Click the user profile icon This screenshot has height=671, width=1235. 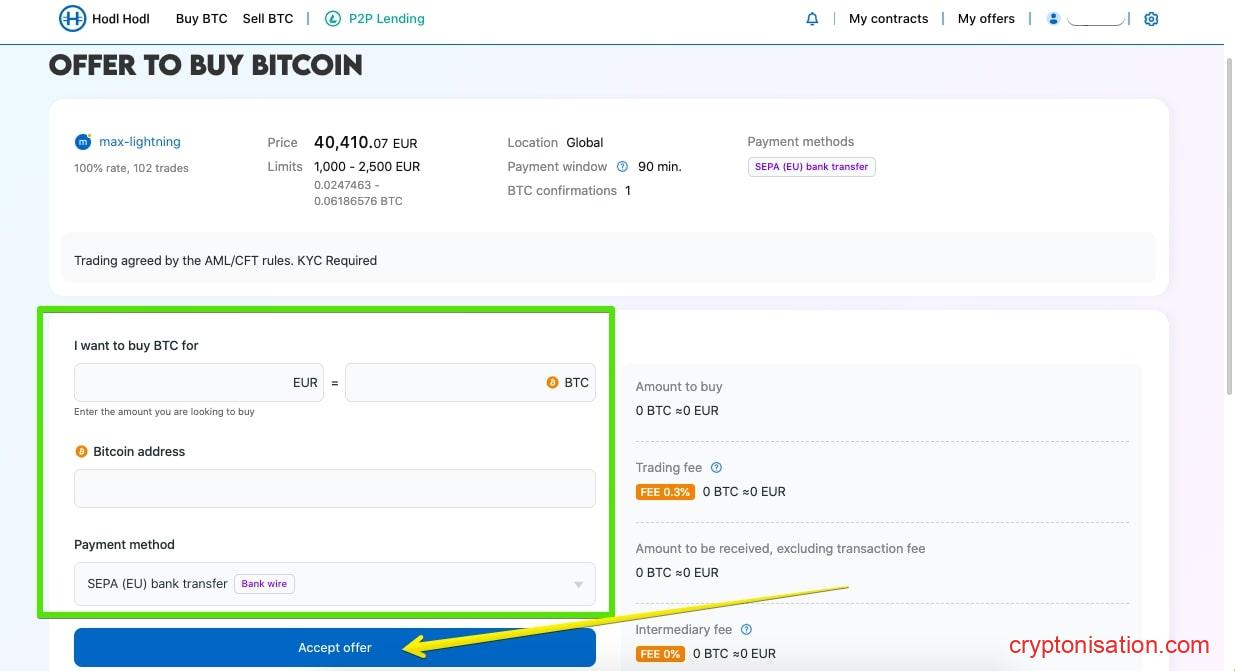(x=1053, y=18)
